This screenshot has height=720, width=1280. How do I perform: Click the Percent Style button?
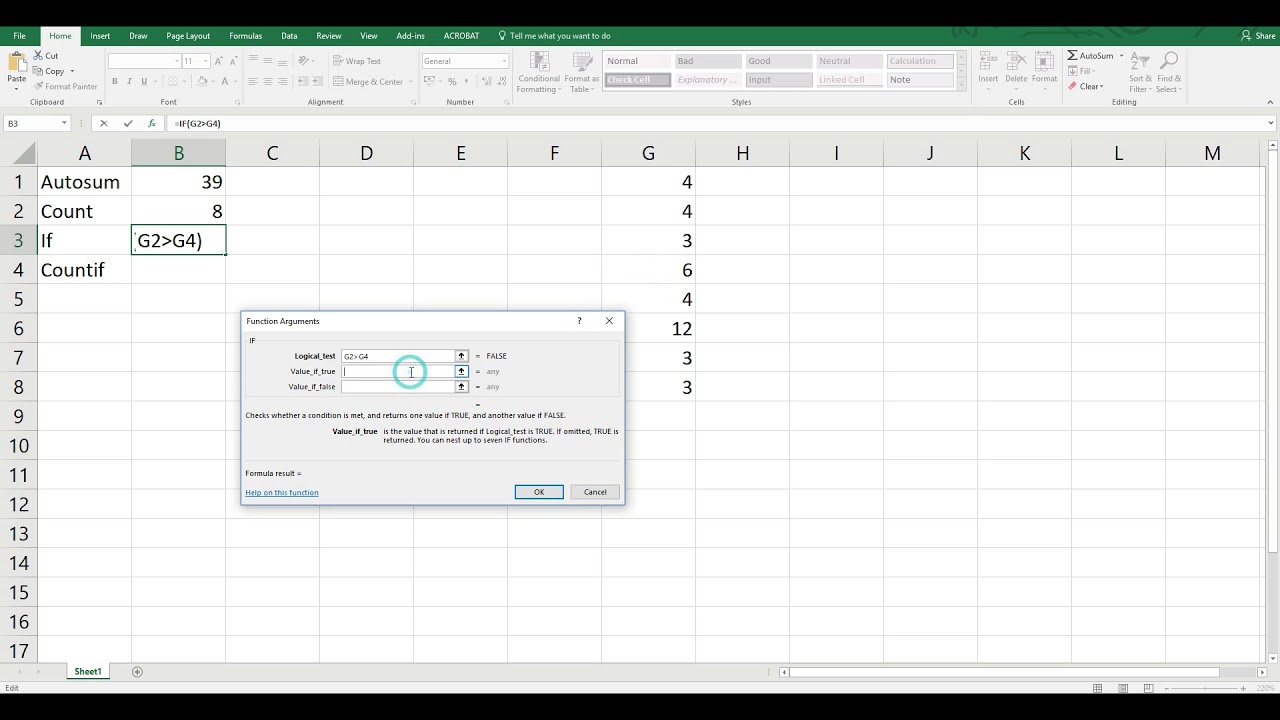pyautogui.click(x=452, y=81)
